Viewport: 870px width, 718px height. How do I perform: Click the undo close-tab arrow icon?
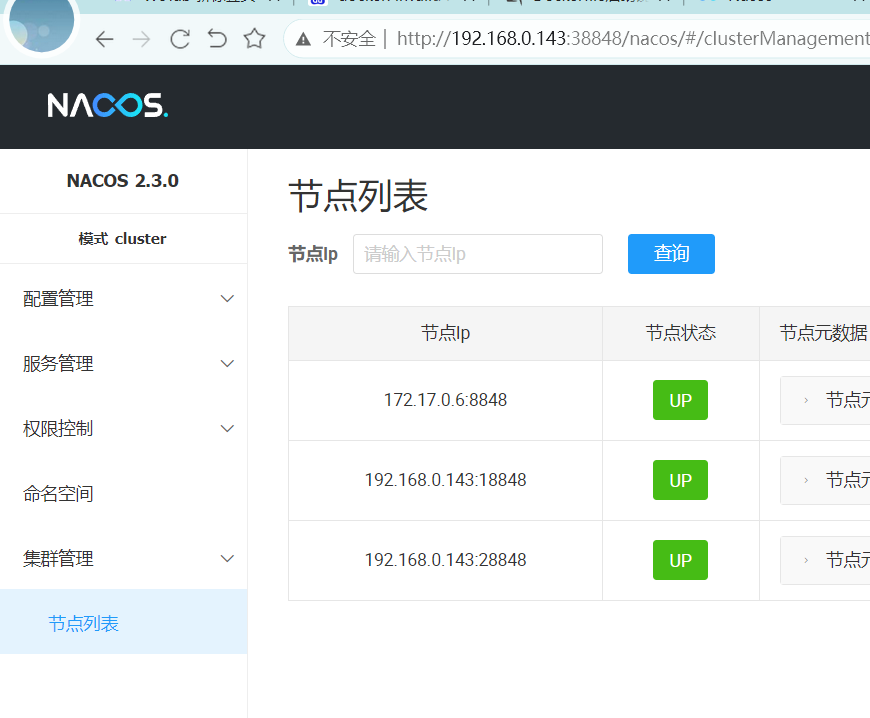click(217, 39)
